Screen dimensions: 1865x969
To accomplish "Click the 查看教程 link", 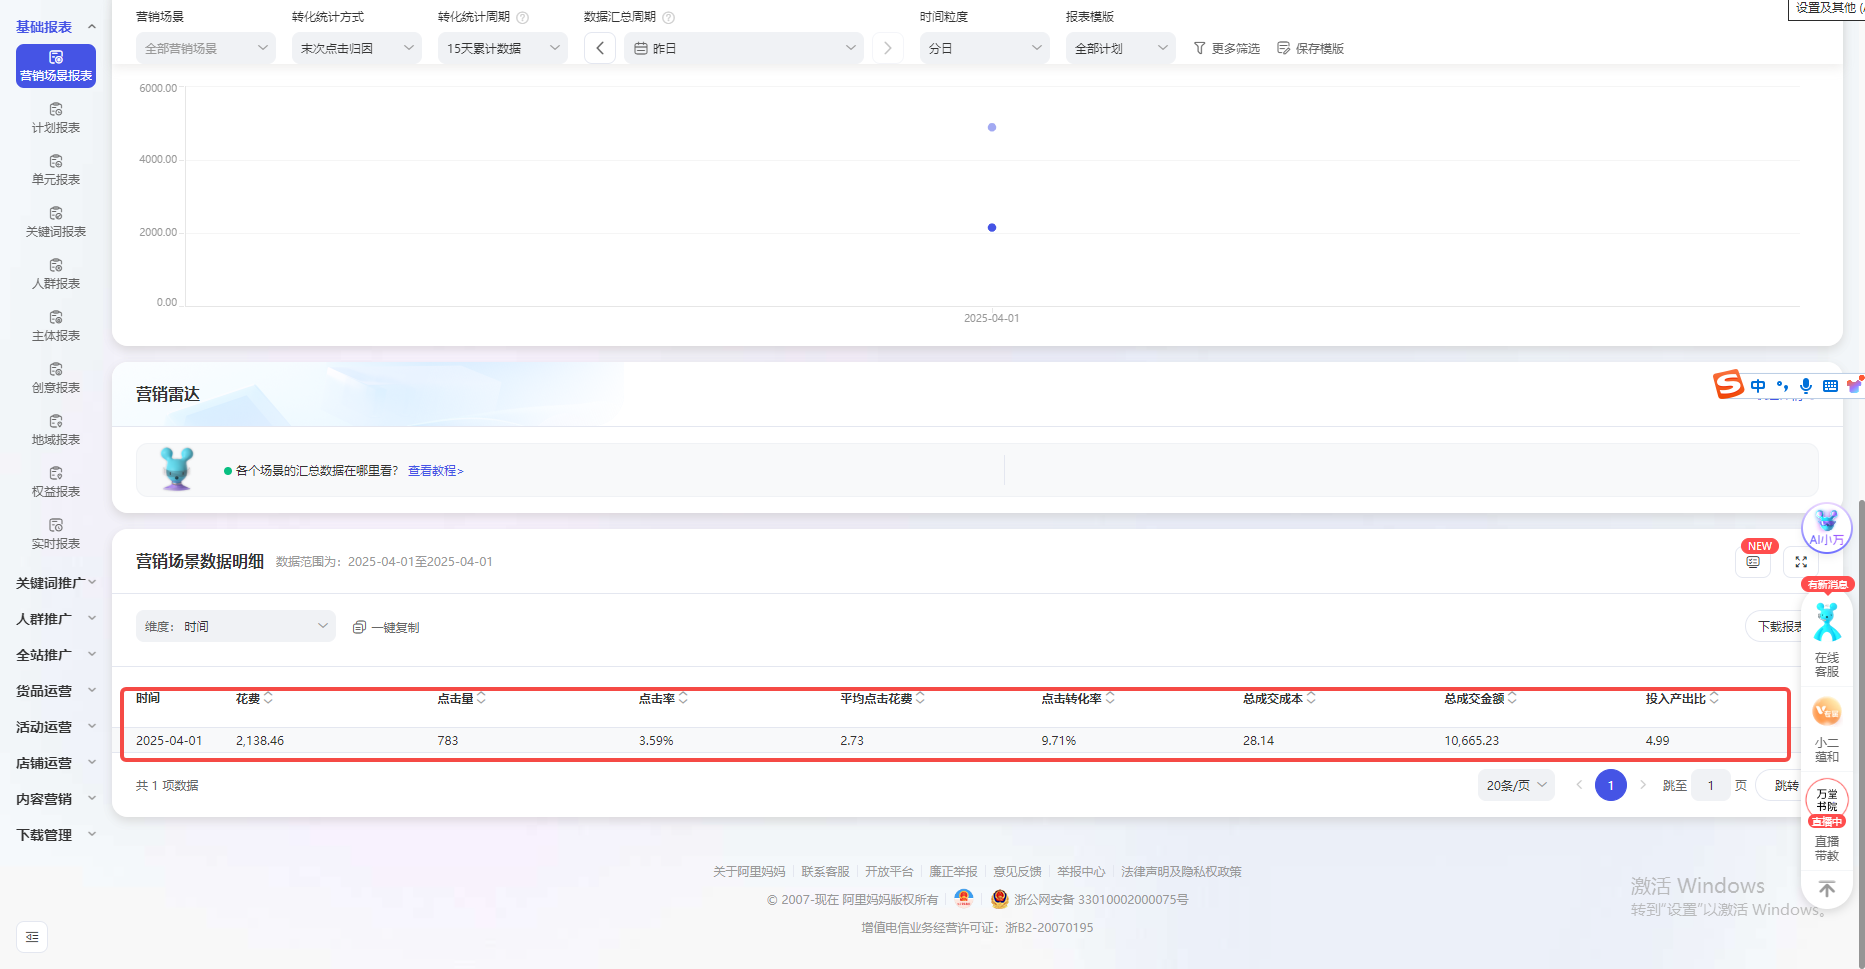I will tap(435, 471).
